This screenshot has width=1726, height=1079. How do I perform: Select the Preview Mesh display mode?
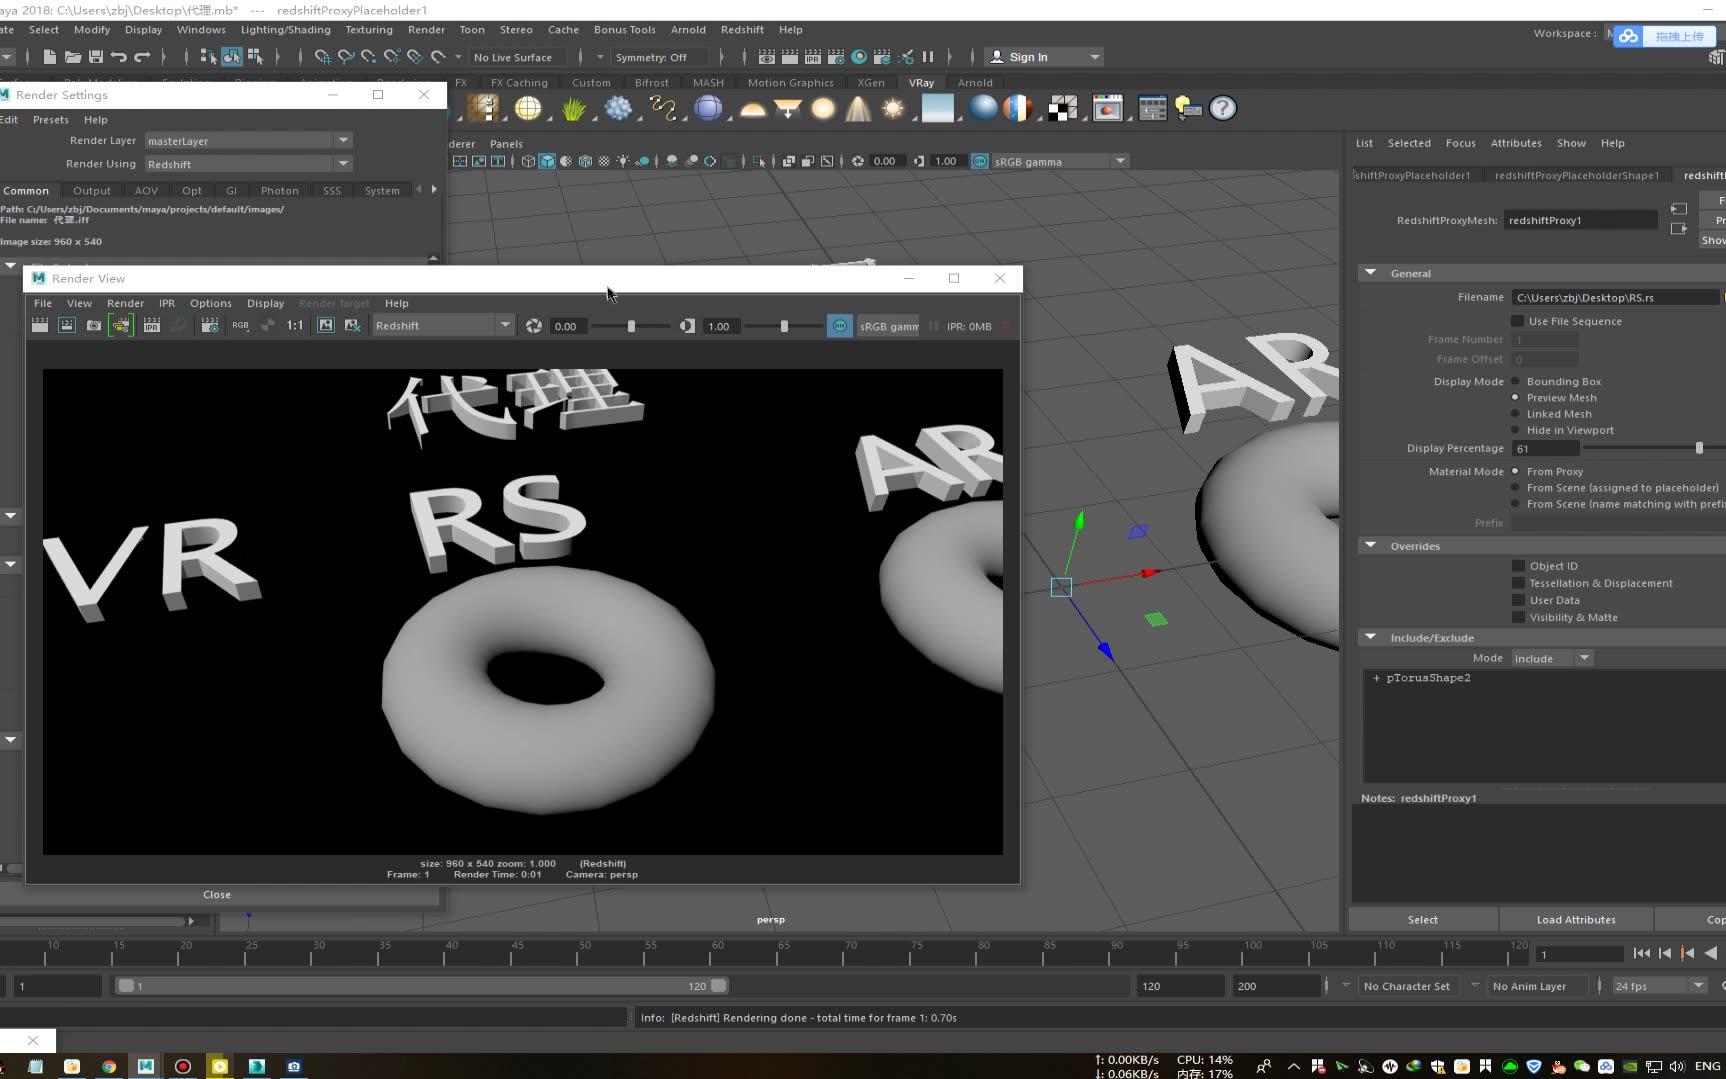[1515, 397]
